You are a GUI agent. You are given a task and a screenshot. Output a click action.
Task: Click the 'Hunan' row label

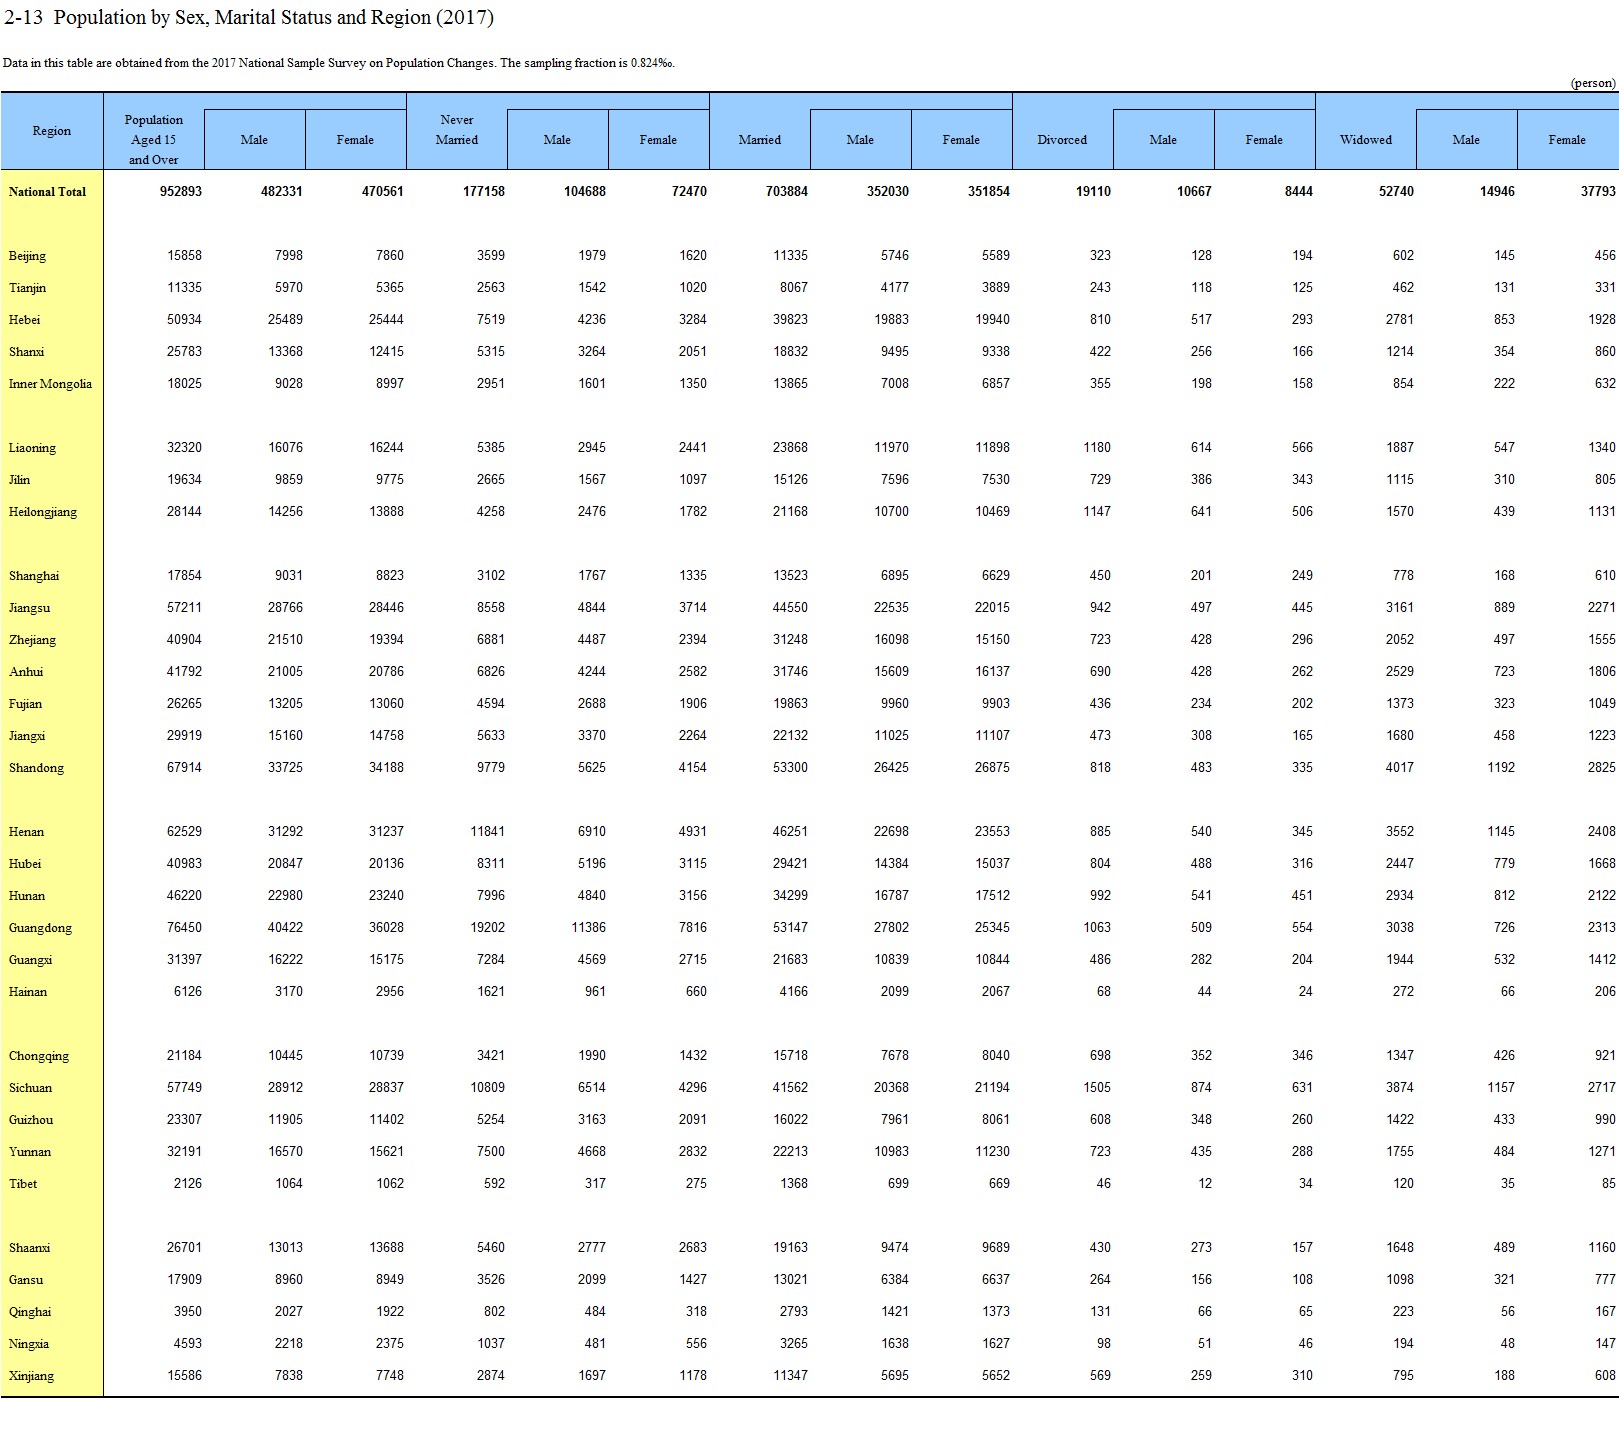pyautogui.click(x=26, y=896)
